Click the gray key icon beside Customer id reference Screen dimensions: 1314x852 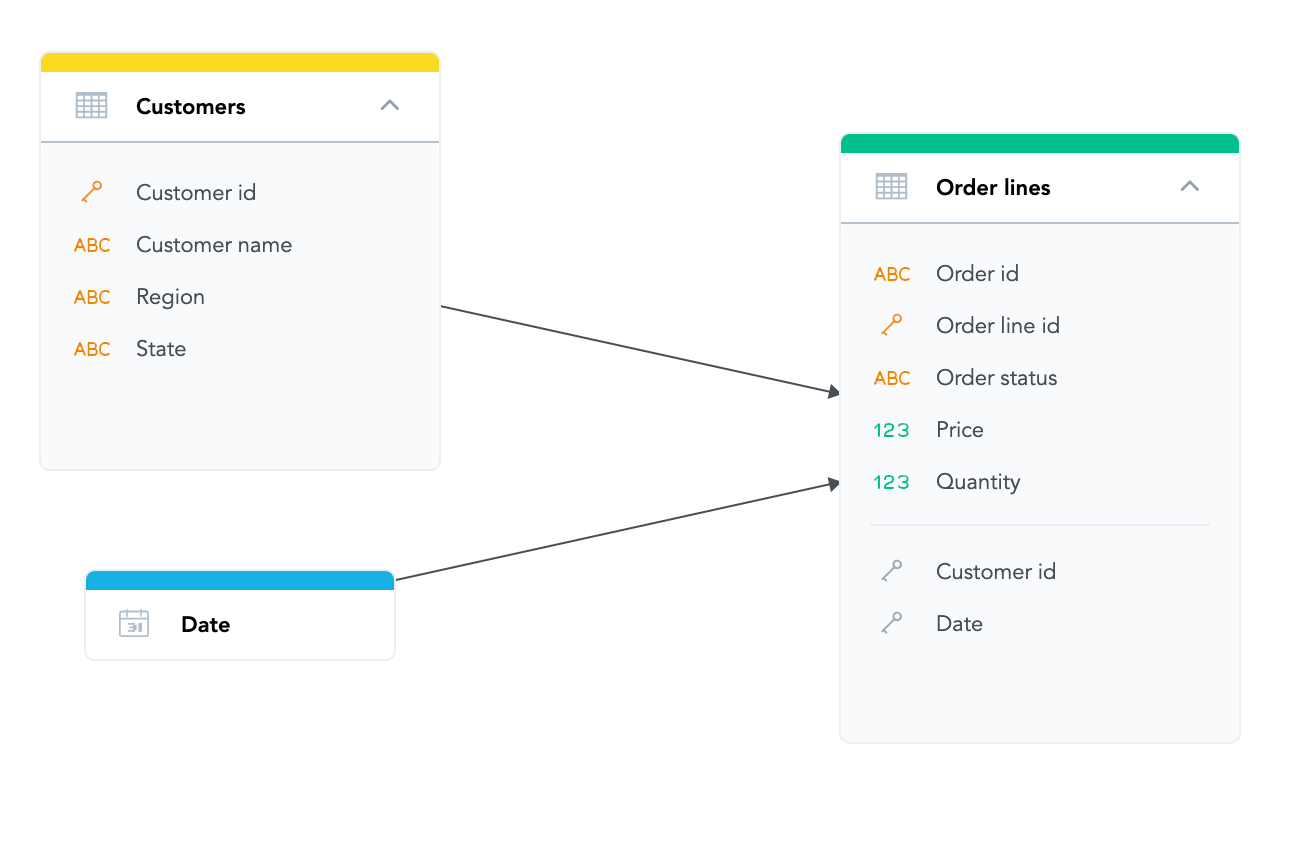pyautogui.click(x=891, y=572)
